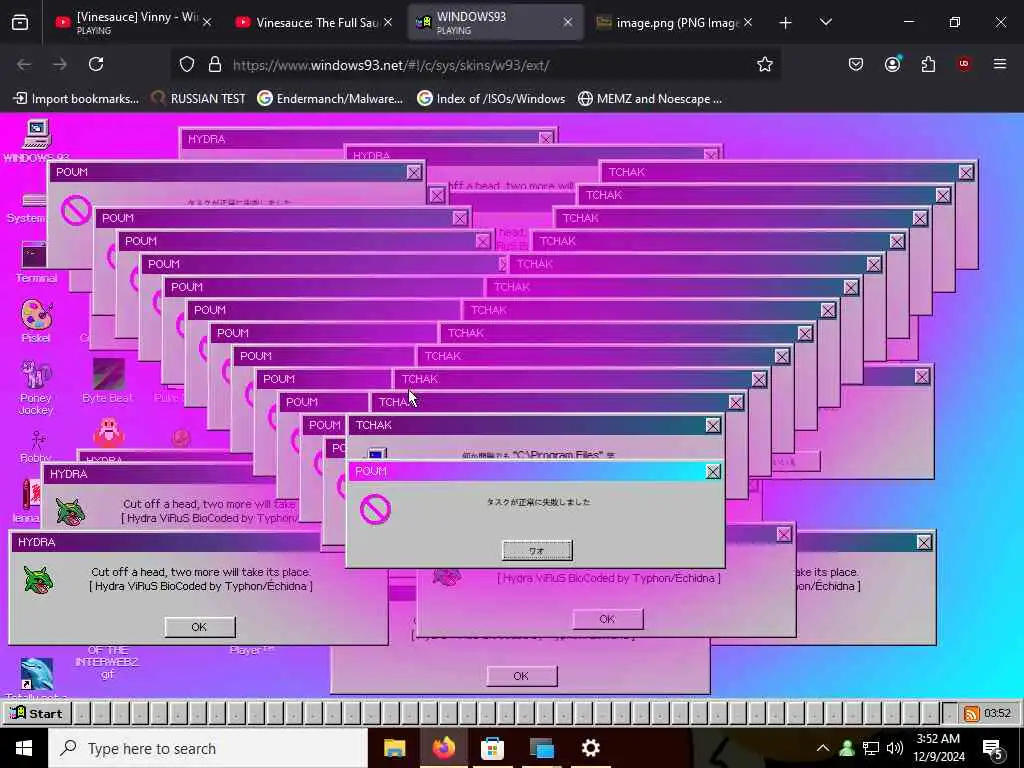Screen dimensions: 1024x768
Task: Open Firefox account icon
Action: (x=892, y=64)
